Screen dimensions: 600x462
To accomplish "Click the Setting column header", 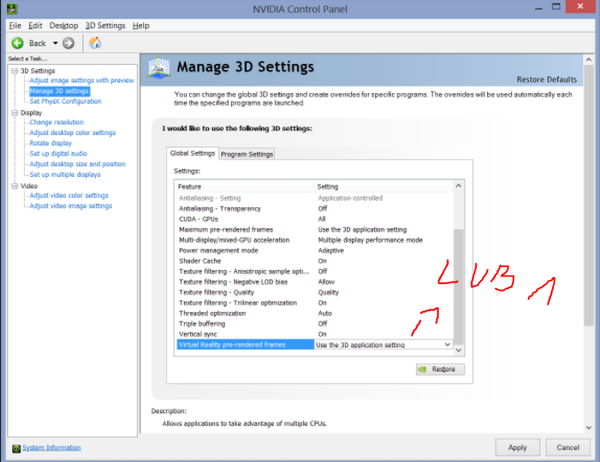I will tap(384, 186).
